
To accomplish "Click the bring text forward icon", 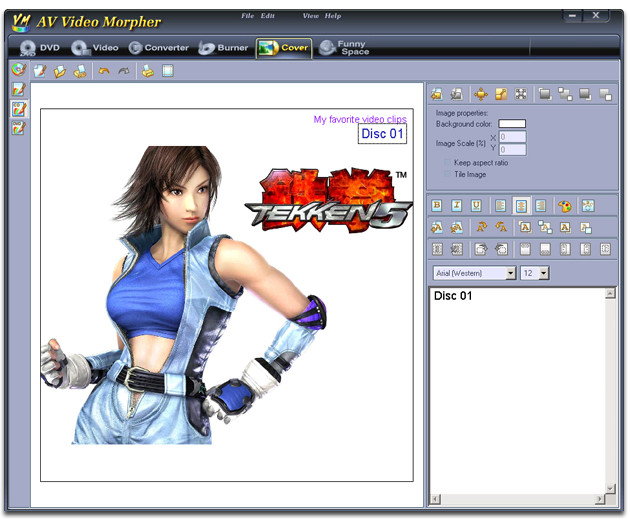I will point(545,227).
